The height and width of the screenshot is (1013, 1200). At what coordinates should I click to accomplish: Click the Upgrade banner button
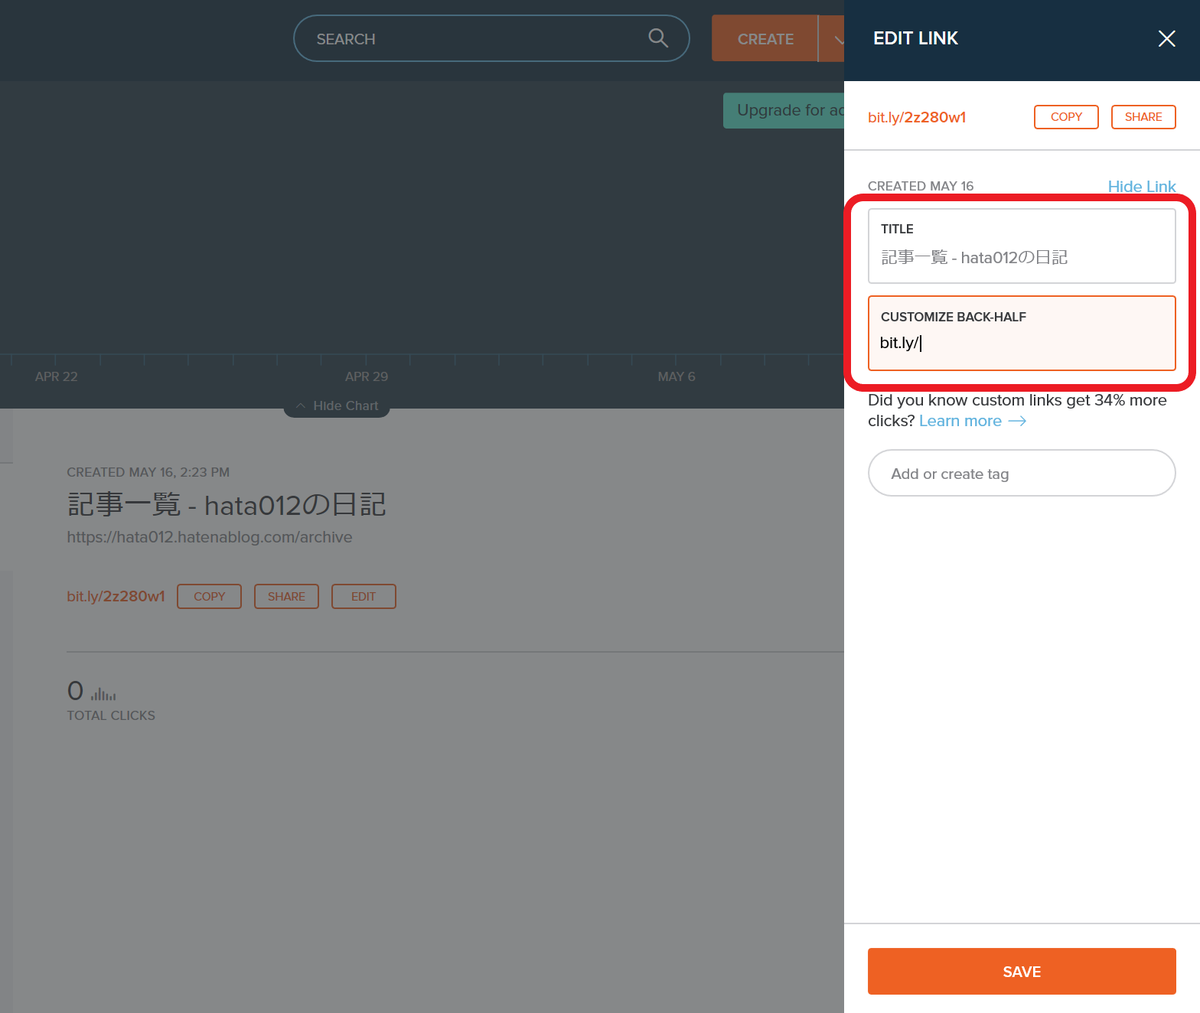pos(784,110)
